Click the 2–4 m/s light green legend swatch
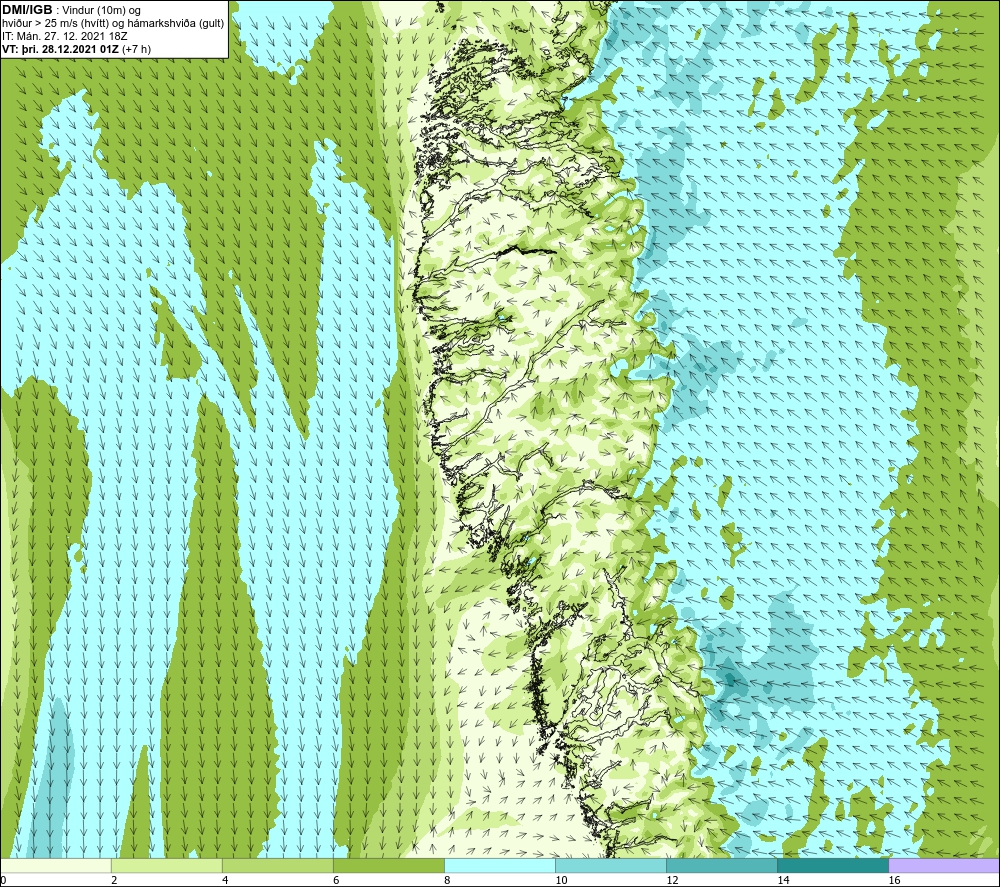Image resolution: width=1000 pixels, height=887 pixels. (167, 866)
